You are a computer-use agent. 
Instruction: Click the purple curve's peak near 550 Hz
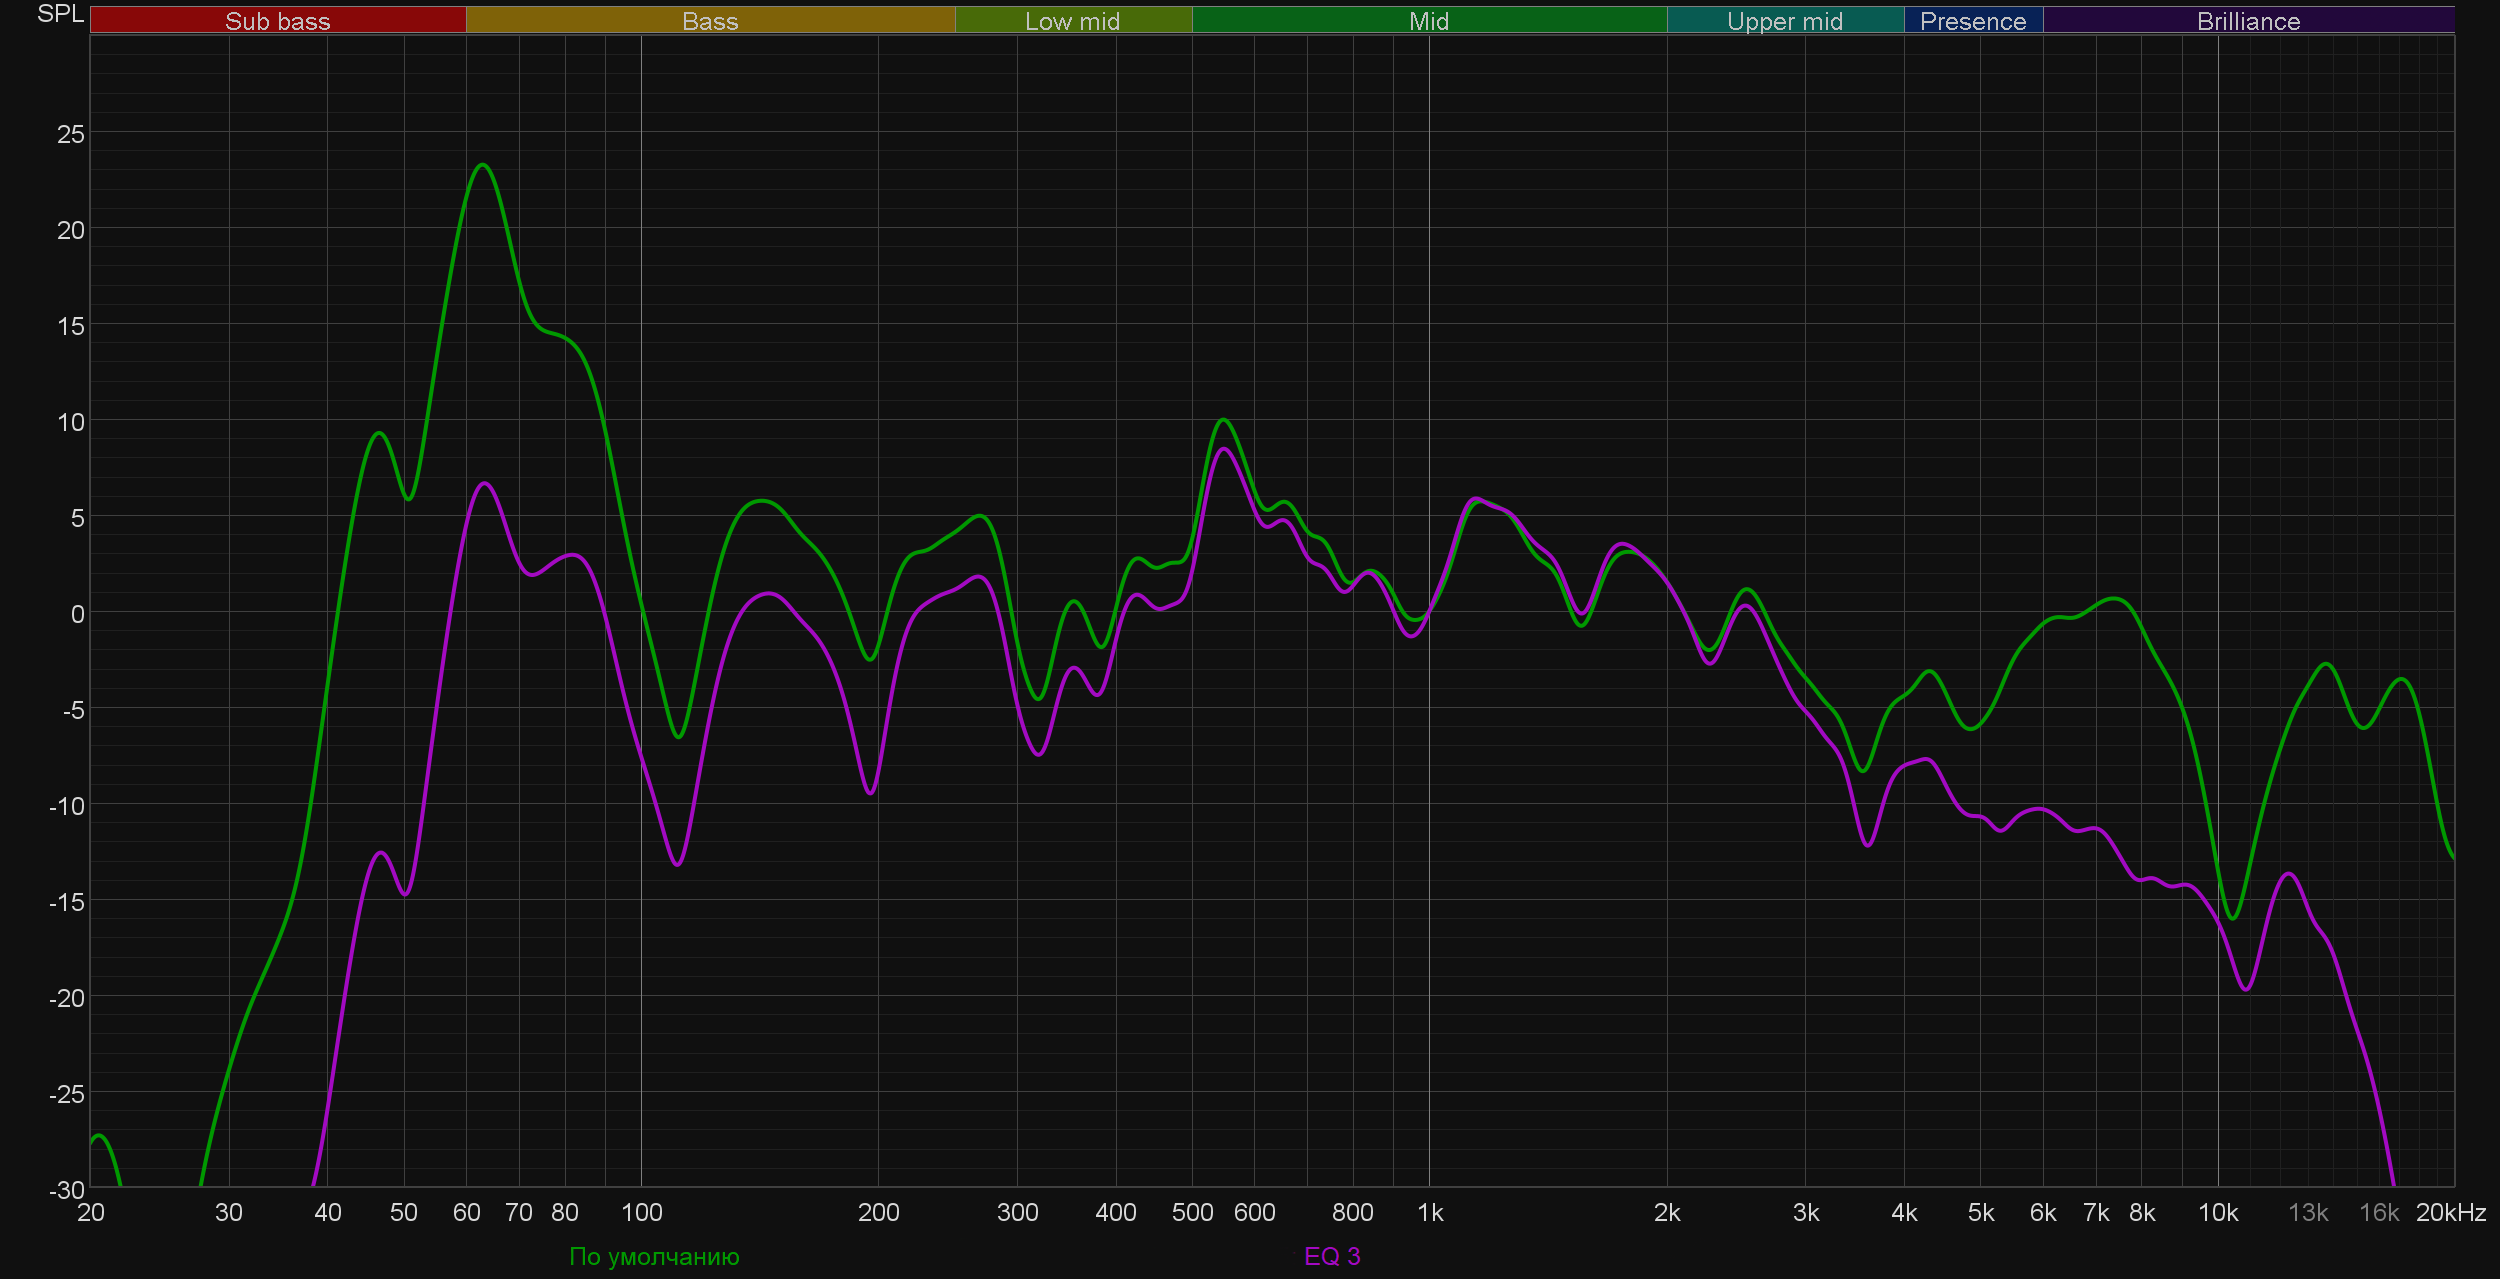coord(1223,449)
